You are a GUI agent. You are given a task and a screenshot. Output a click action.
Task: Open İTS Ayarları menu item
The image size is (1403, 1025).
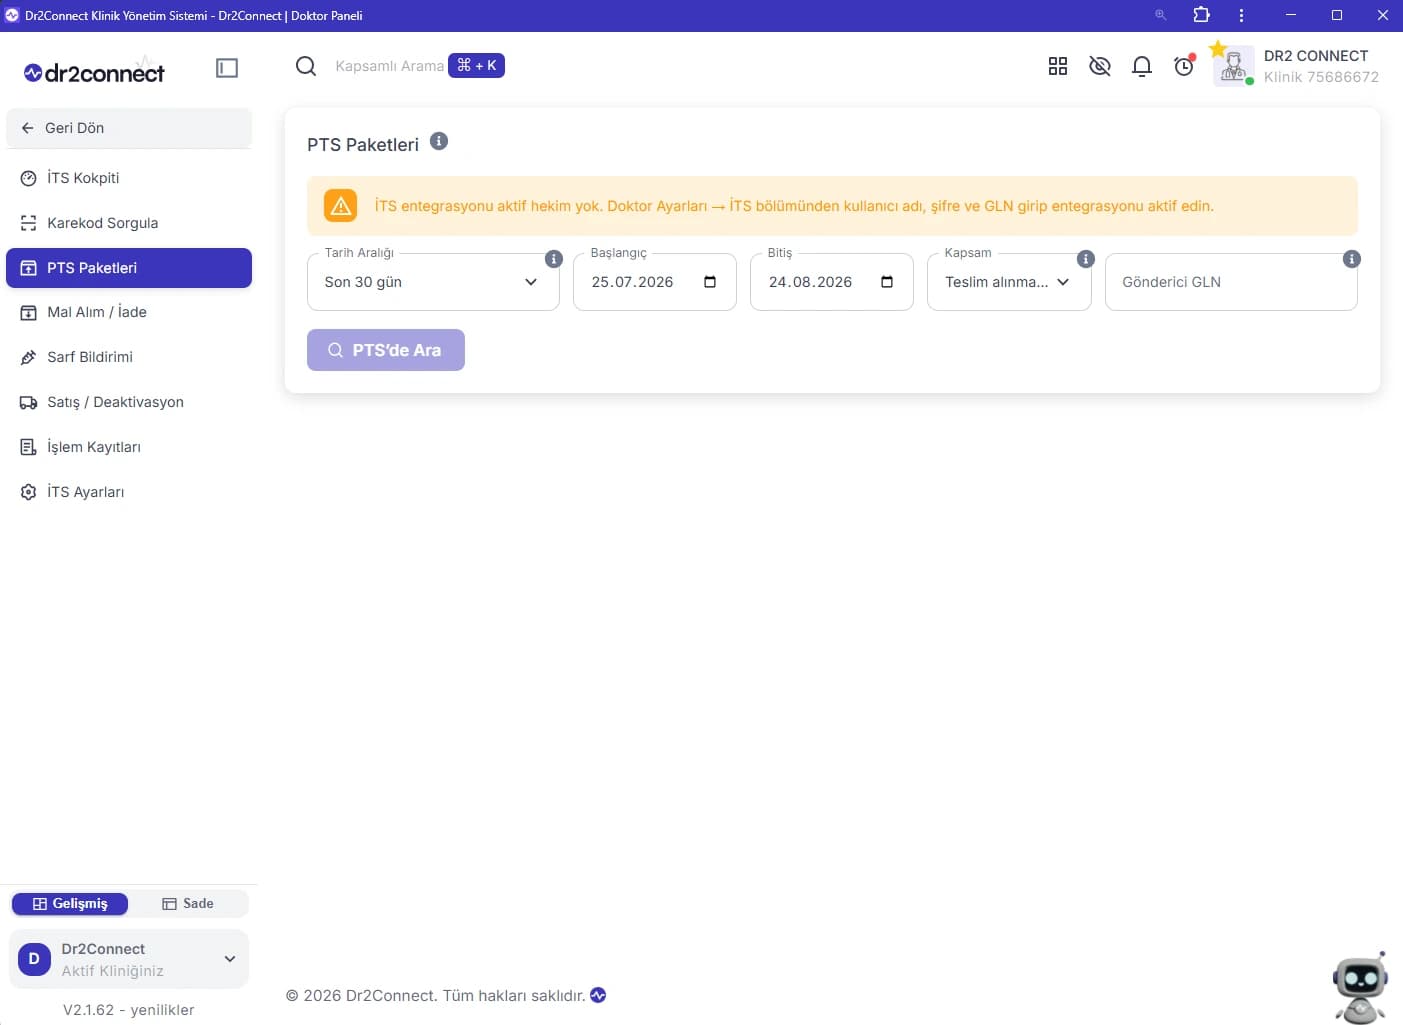click(x=129, y=492)
